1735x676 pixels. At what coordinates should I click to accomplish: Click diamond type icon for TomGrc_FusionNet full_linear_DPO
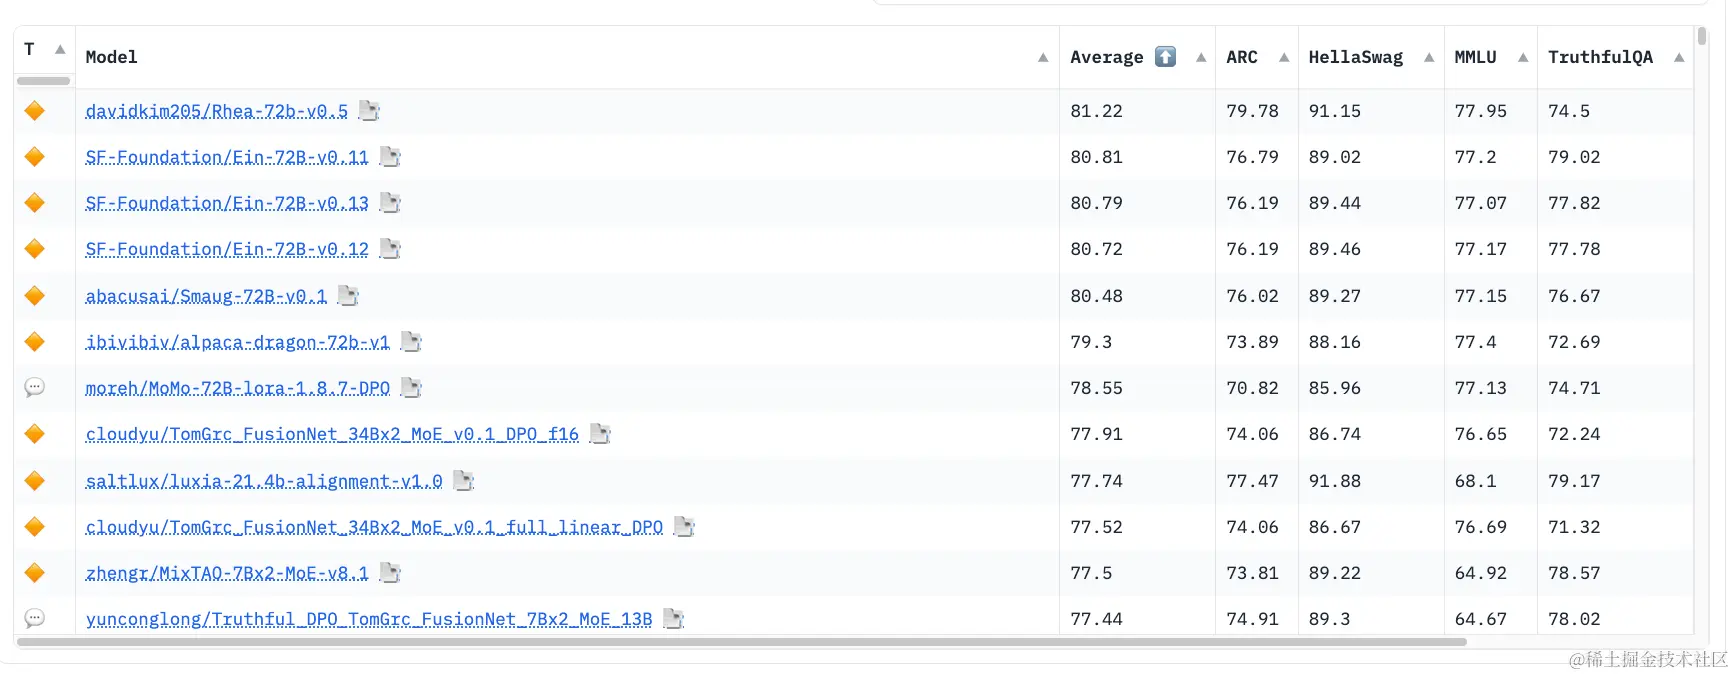tap(35, 527)
